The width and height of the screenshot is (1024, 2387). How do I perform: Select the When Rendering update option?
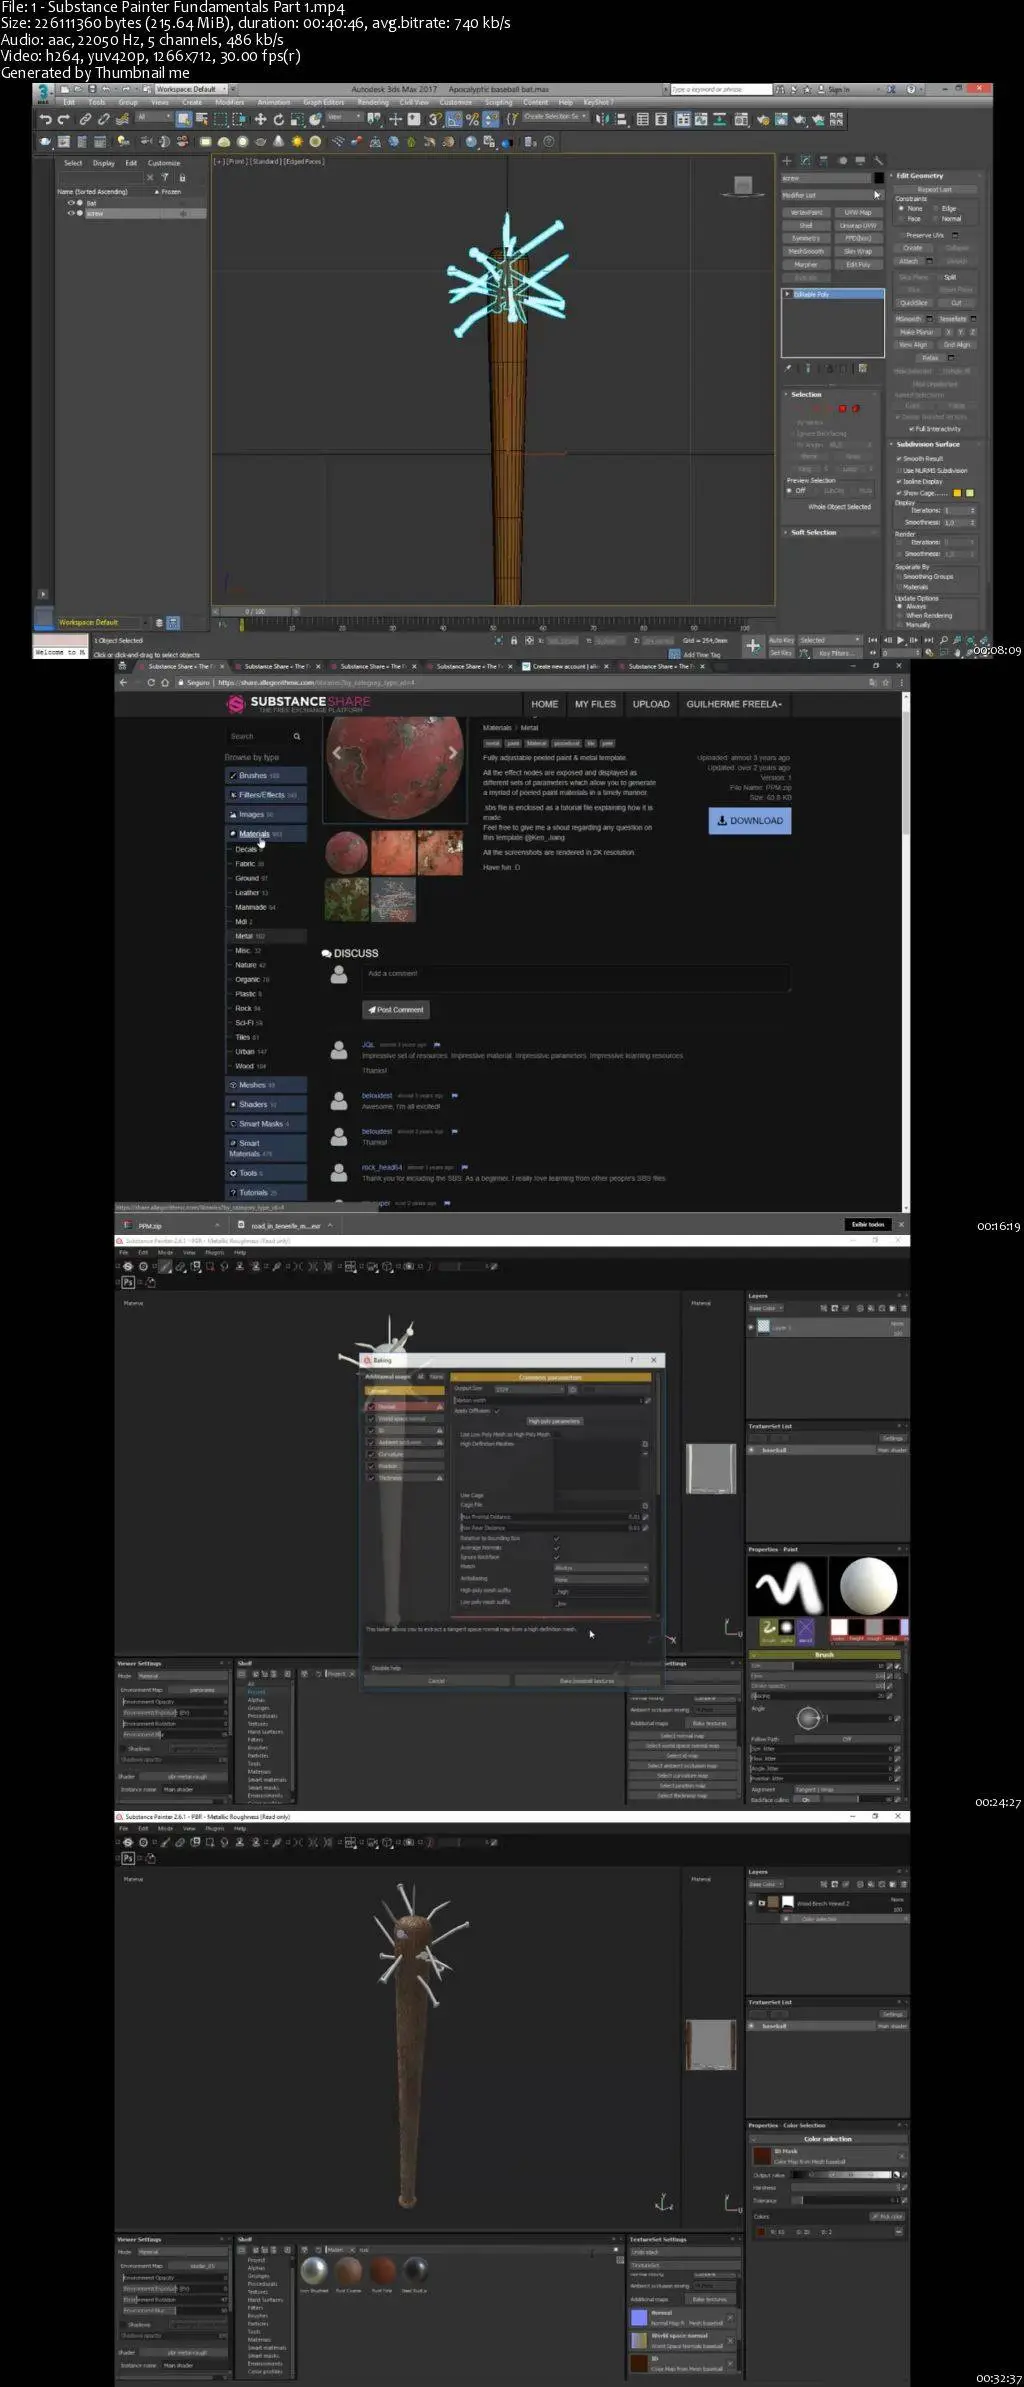click(x=900, y=615)
